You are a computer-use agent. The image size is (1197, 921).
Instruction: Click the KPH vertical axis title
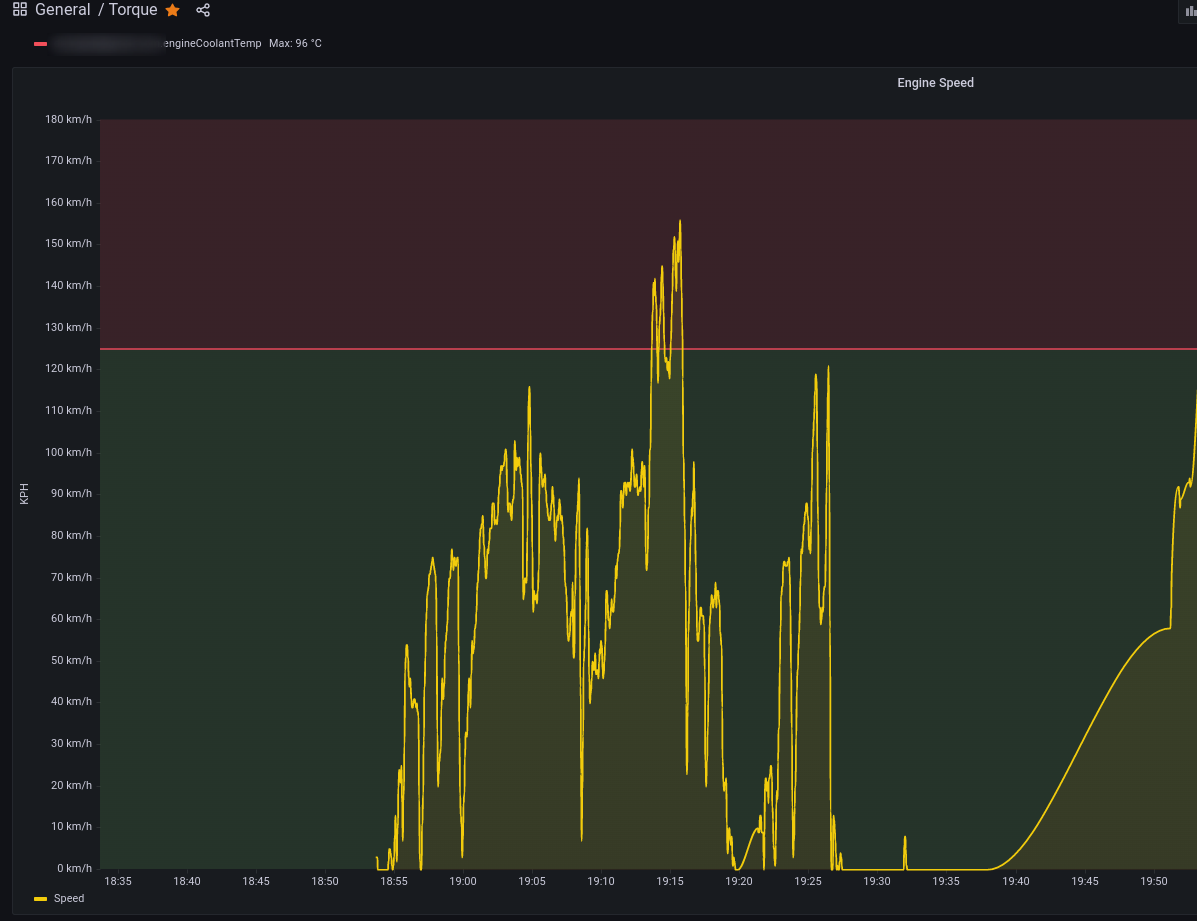24,493
